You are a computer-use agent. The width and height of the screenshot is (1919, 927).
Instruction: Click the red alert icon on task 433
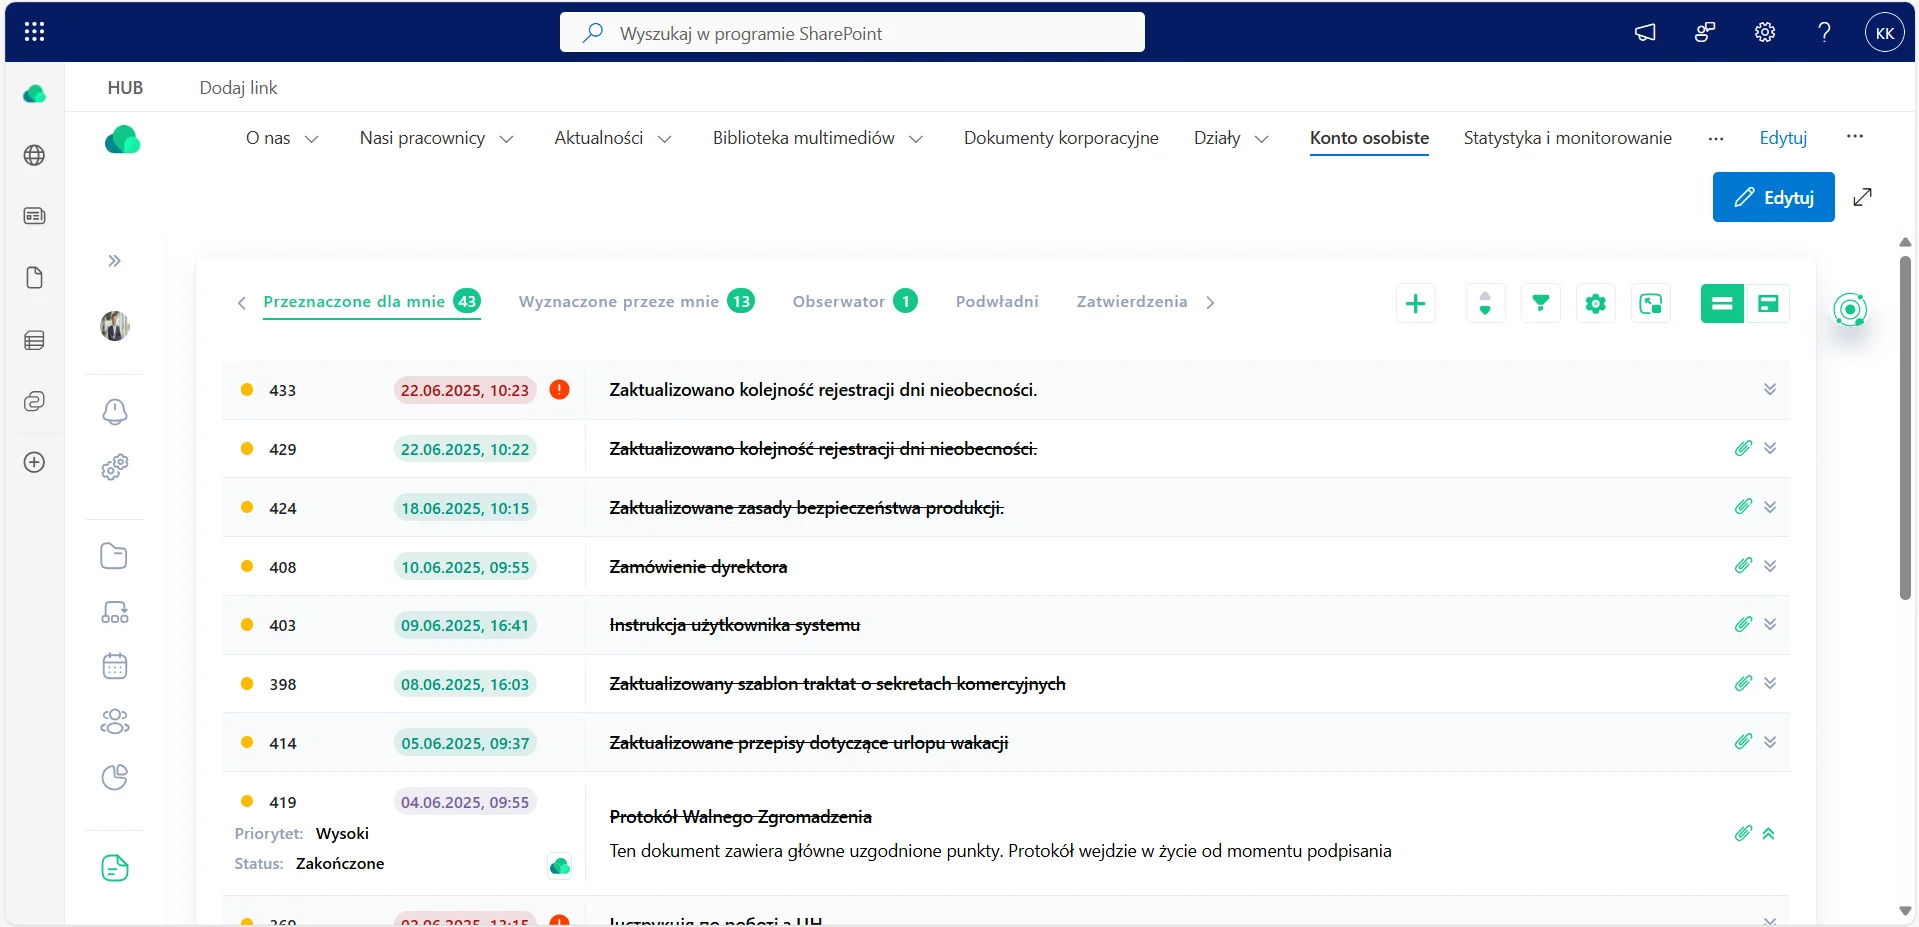560,390
